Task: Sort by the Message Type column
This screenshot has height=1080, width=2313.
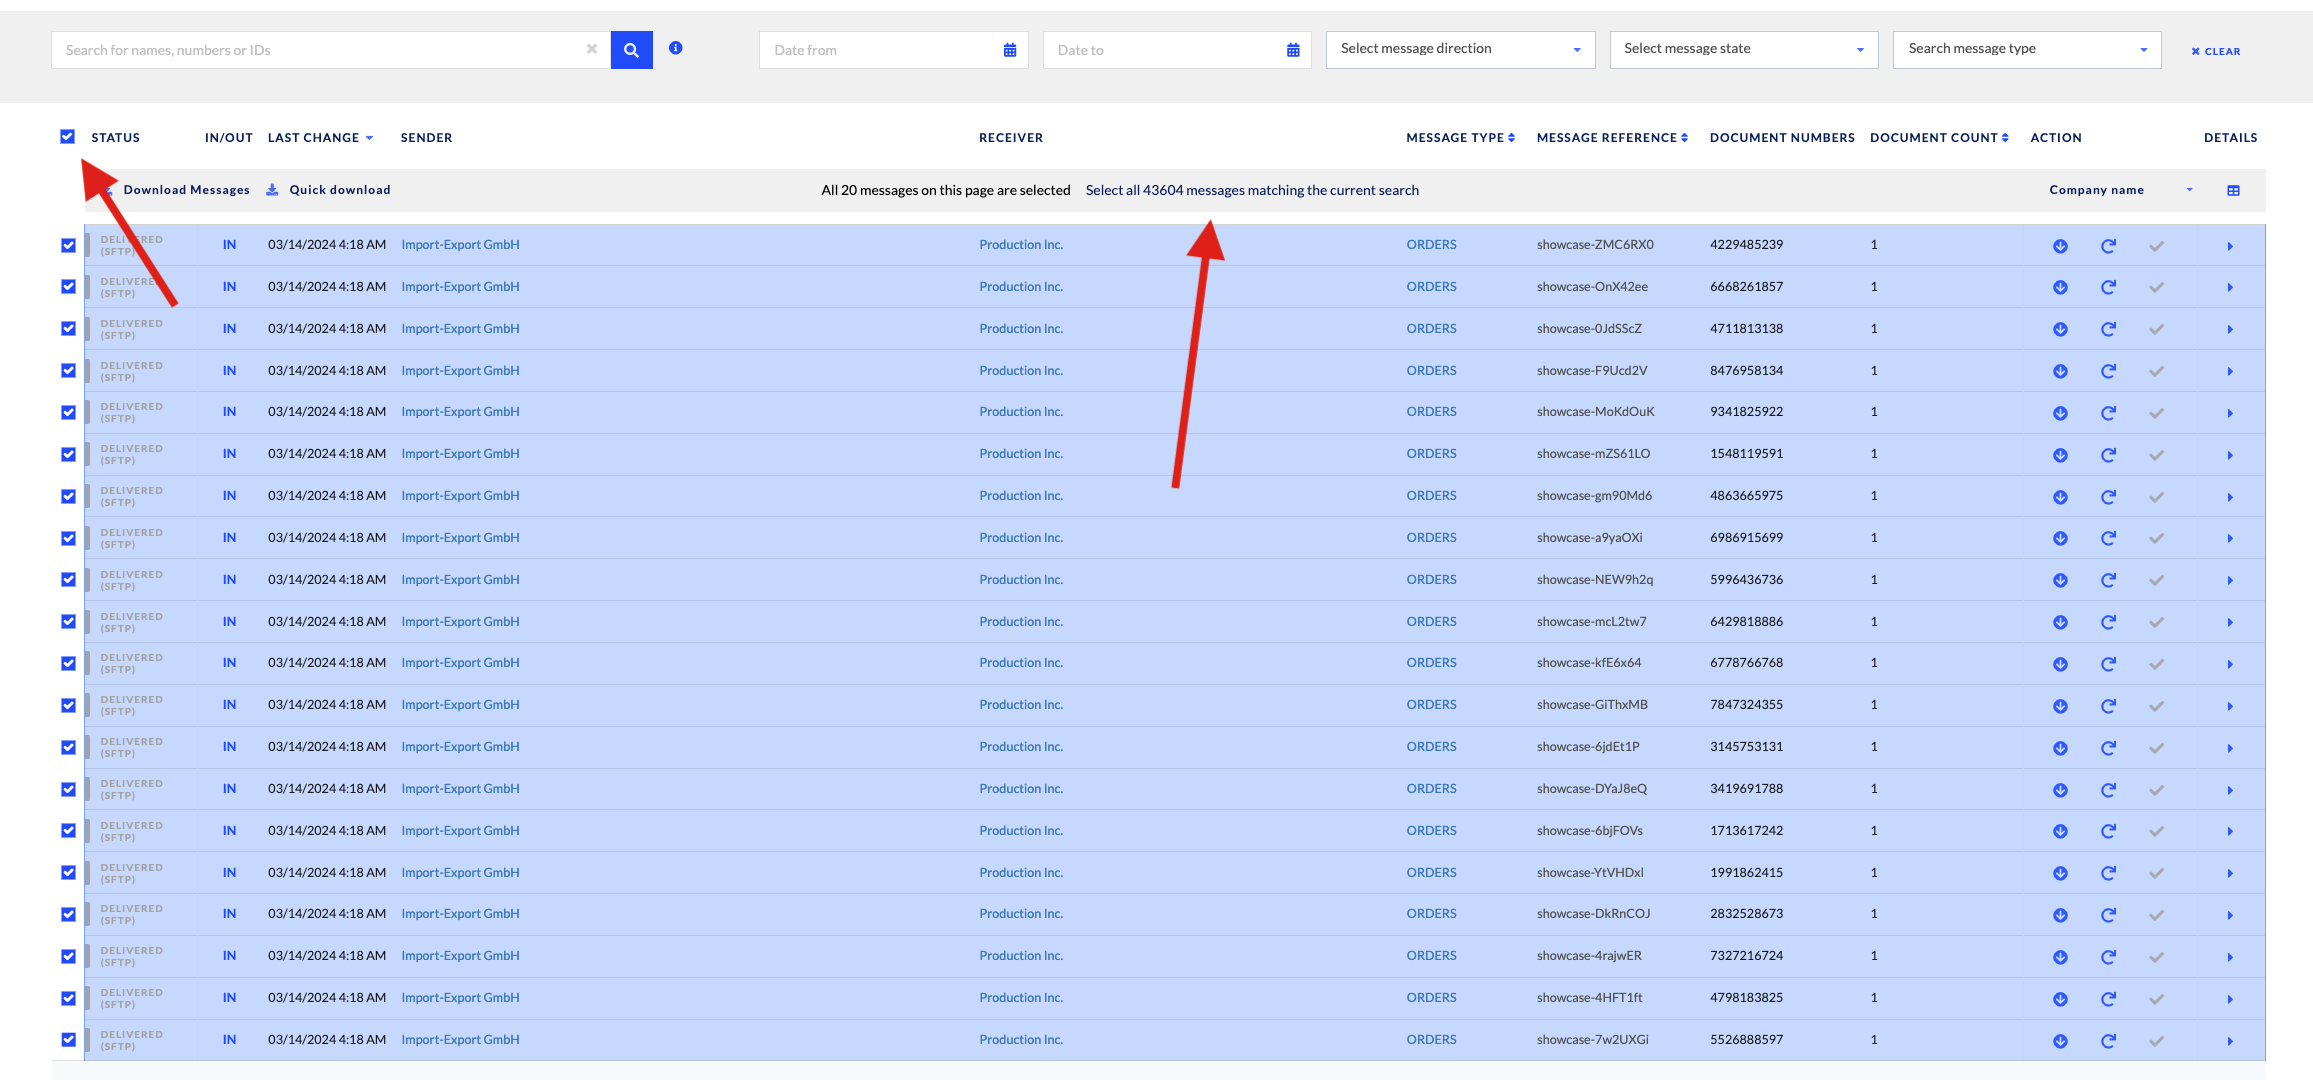Action: 1460,138
